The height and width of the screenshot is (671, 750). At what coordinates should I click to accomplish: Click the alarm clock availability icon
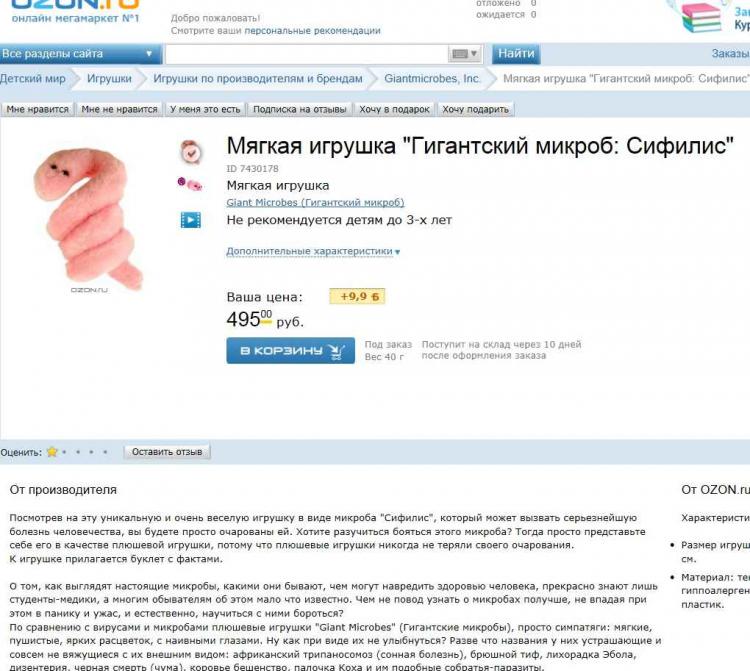[x=191, y=152]
